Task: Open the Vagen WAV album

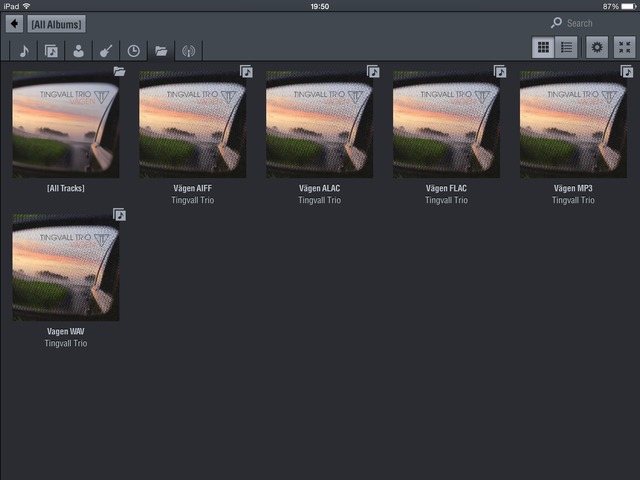Action: click(x=66, y=267)
